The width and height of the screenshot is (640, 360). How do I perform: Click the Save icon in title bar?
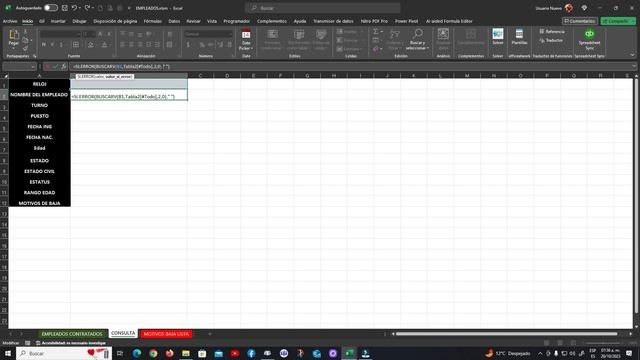[x=64, y=8]
